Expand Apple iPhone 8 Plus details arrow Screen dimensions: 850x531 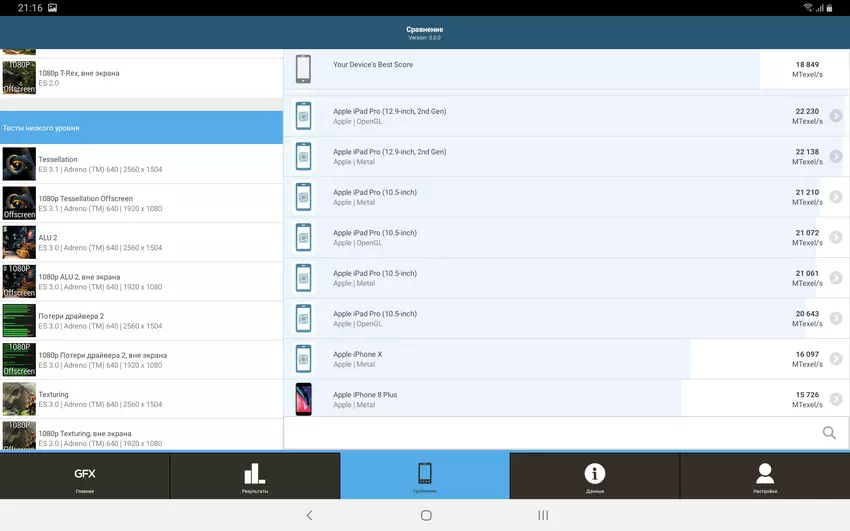point(836,399)
